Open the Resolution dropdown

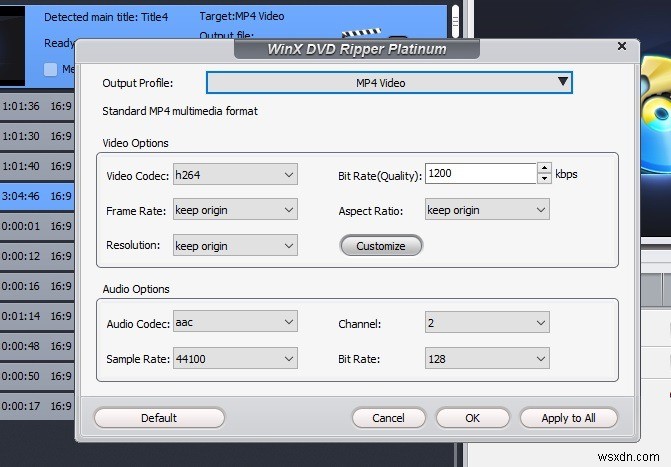point(235,245)
